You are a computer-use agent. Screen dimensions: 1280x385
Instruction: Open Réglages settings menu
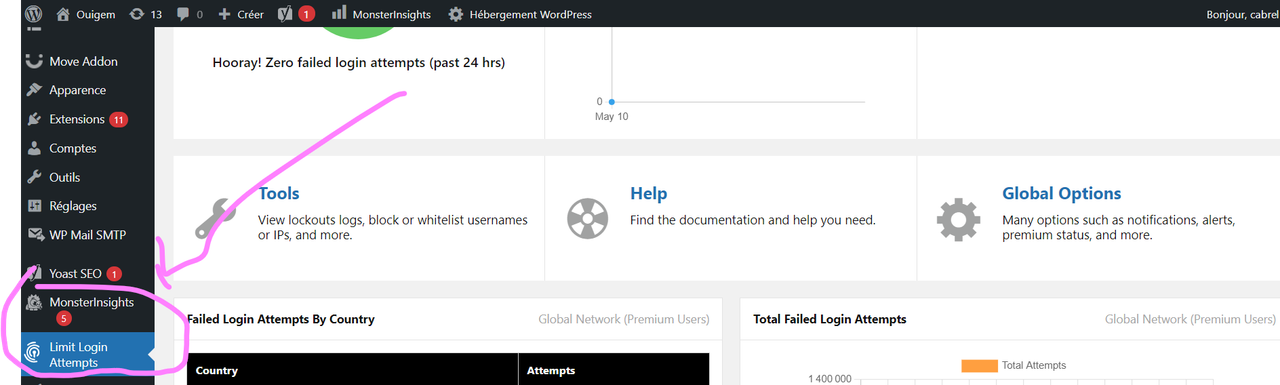tap(73, 206)
